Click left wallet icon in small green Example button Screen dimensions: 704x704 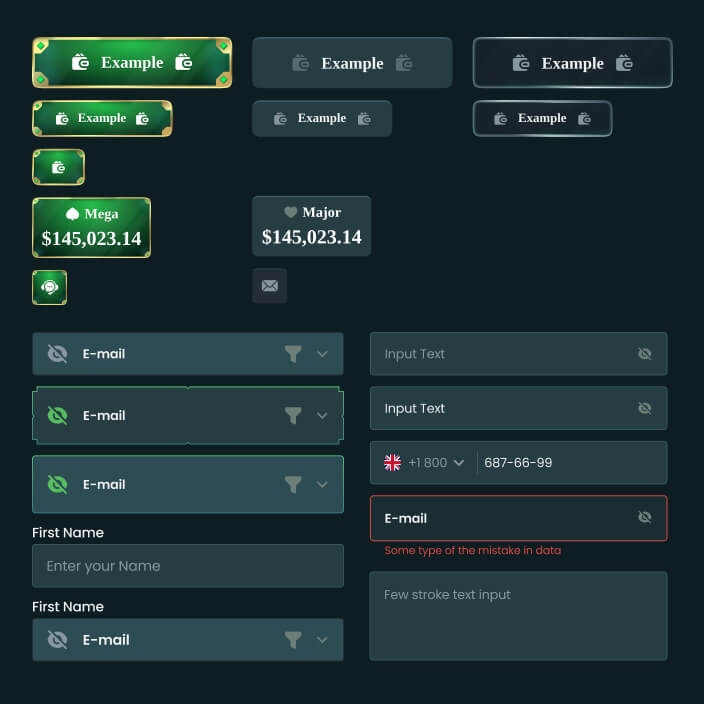pos(62,119)
